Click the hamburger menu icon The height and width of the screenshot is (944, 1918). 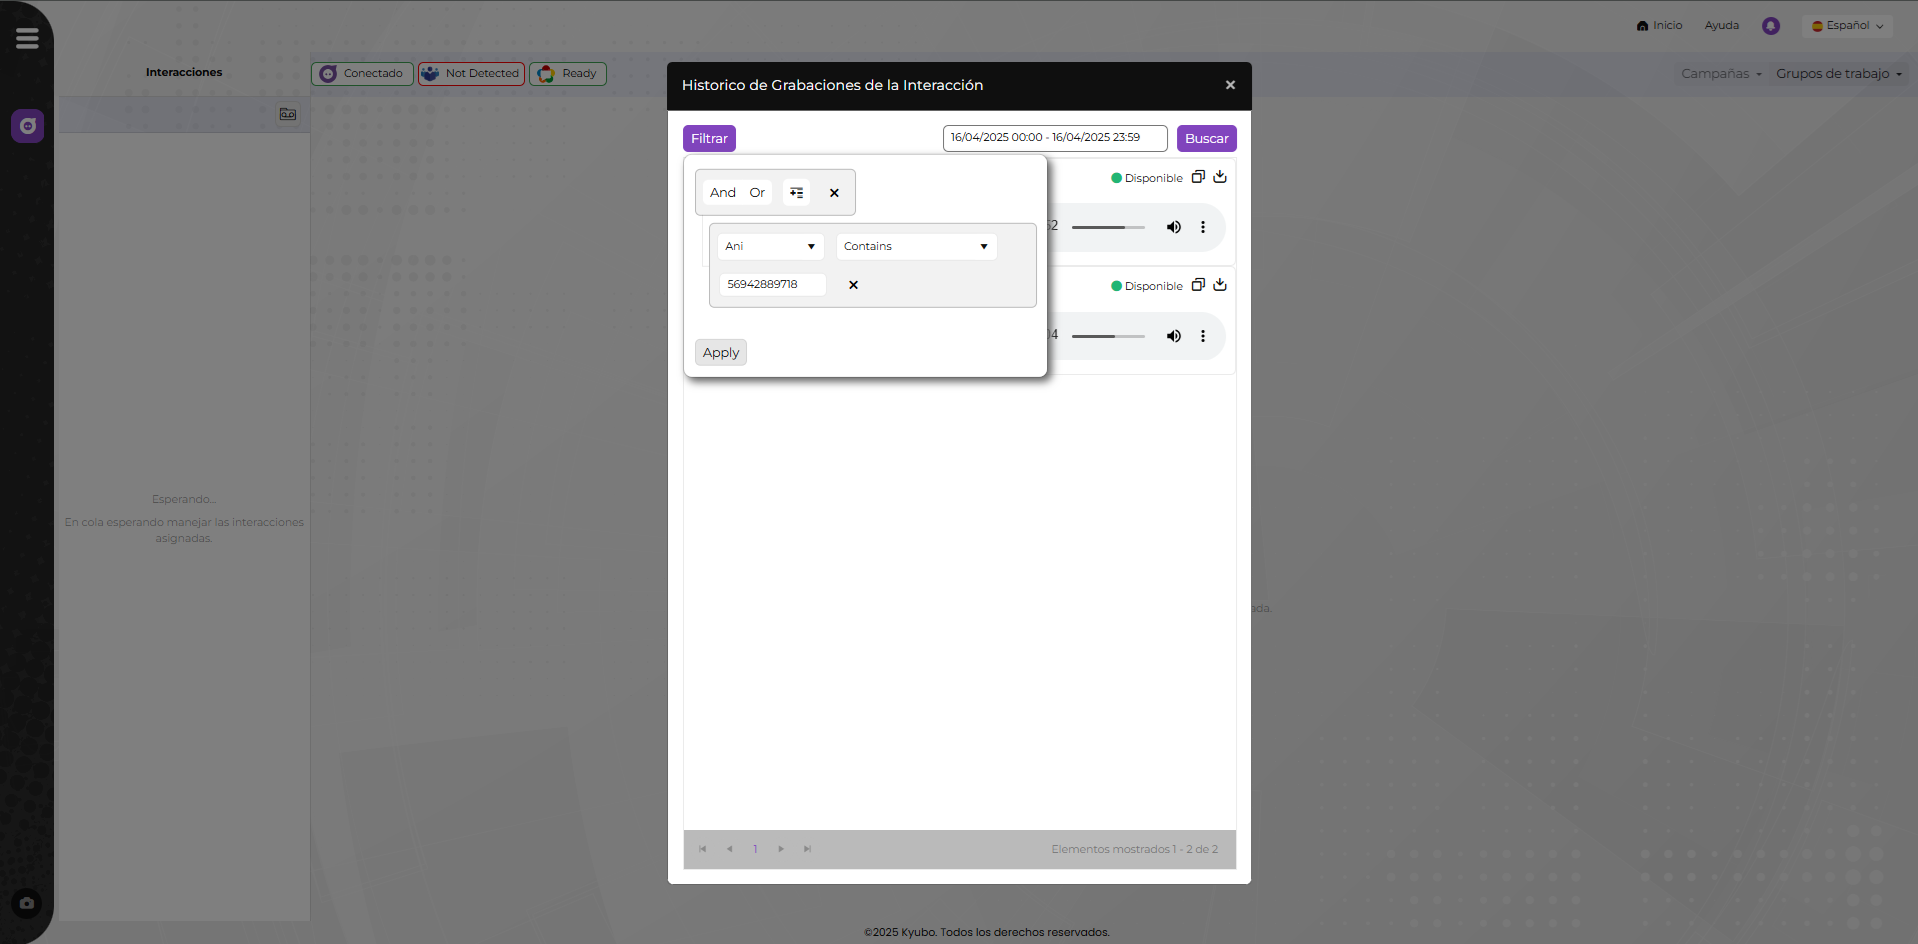click(x=27, y=38)
